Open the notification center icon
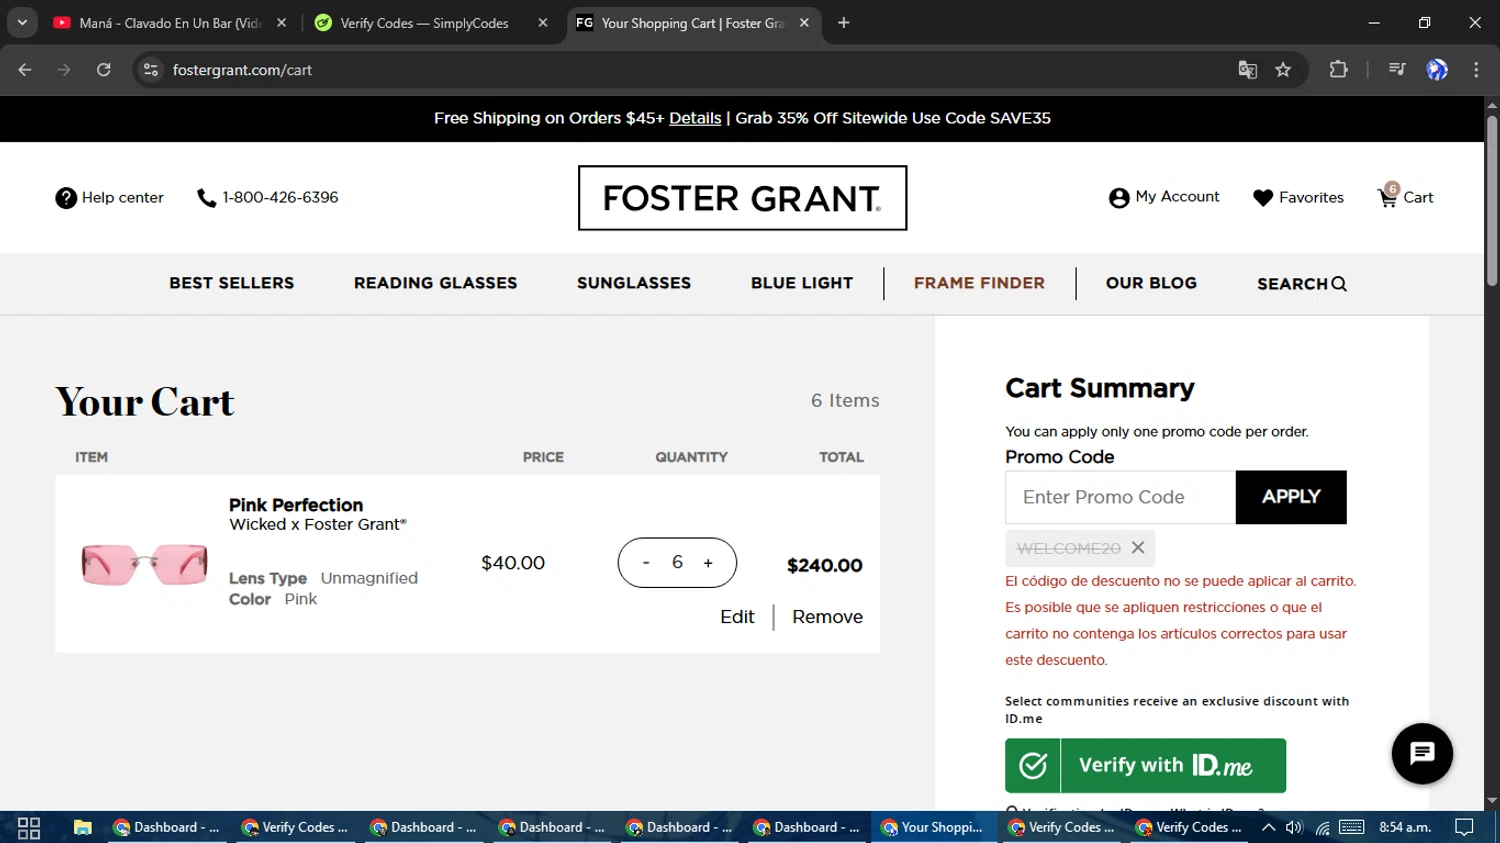 [1465, 827]
